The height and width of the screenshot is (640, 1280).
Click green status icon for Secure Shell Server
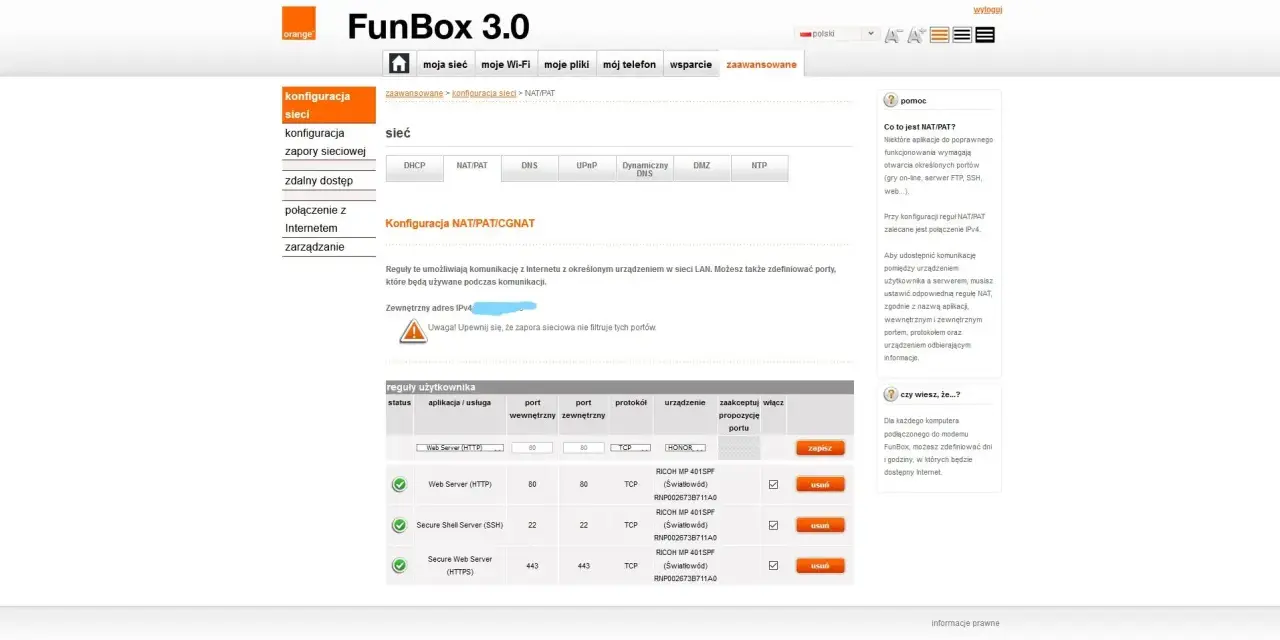pos(399,524)
